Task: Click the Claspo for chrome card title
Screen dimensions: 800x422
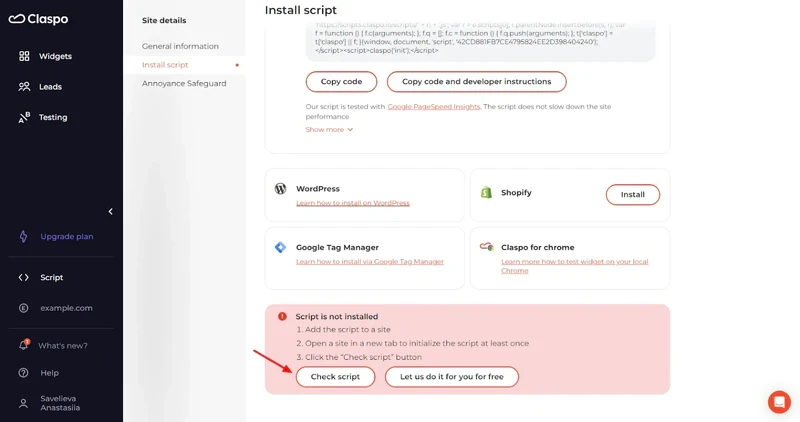Action: [x=538, y=247]
